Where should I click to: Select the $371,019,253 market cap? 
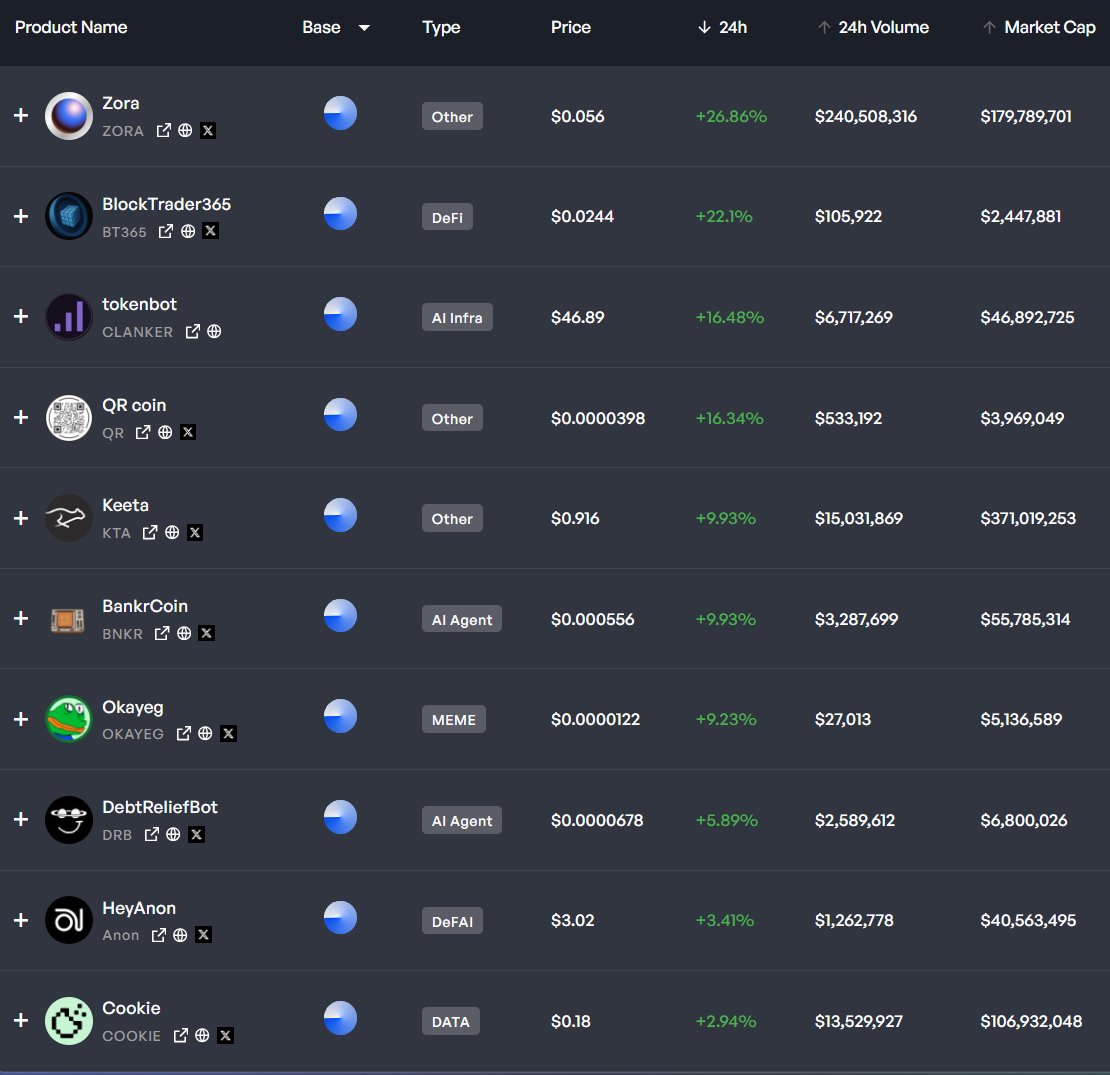pos(1028,518)
